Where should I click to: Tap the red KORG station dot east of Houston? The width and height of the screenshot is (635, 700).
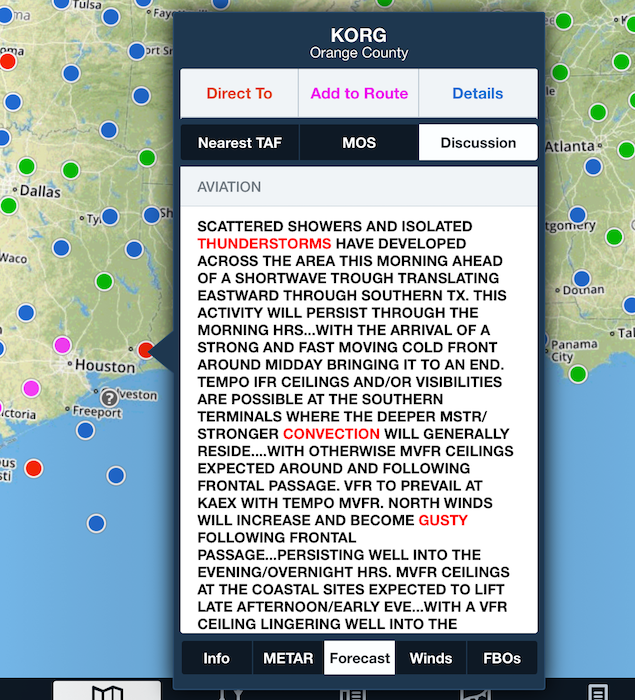coord(146,350)
